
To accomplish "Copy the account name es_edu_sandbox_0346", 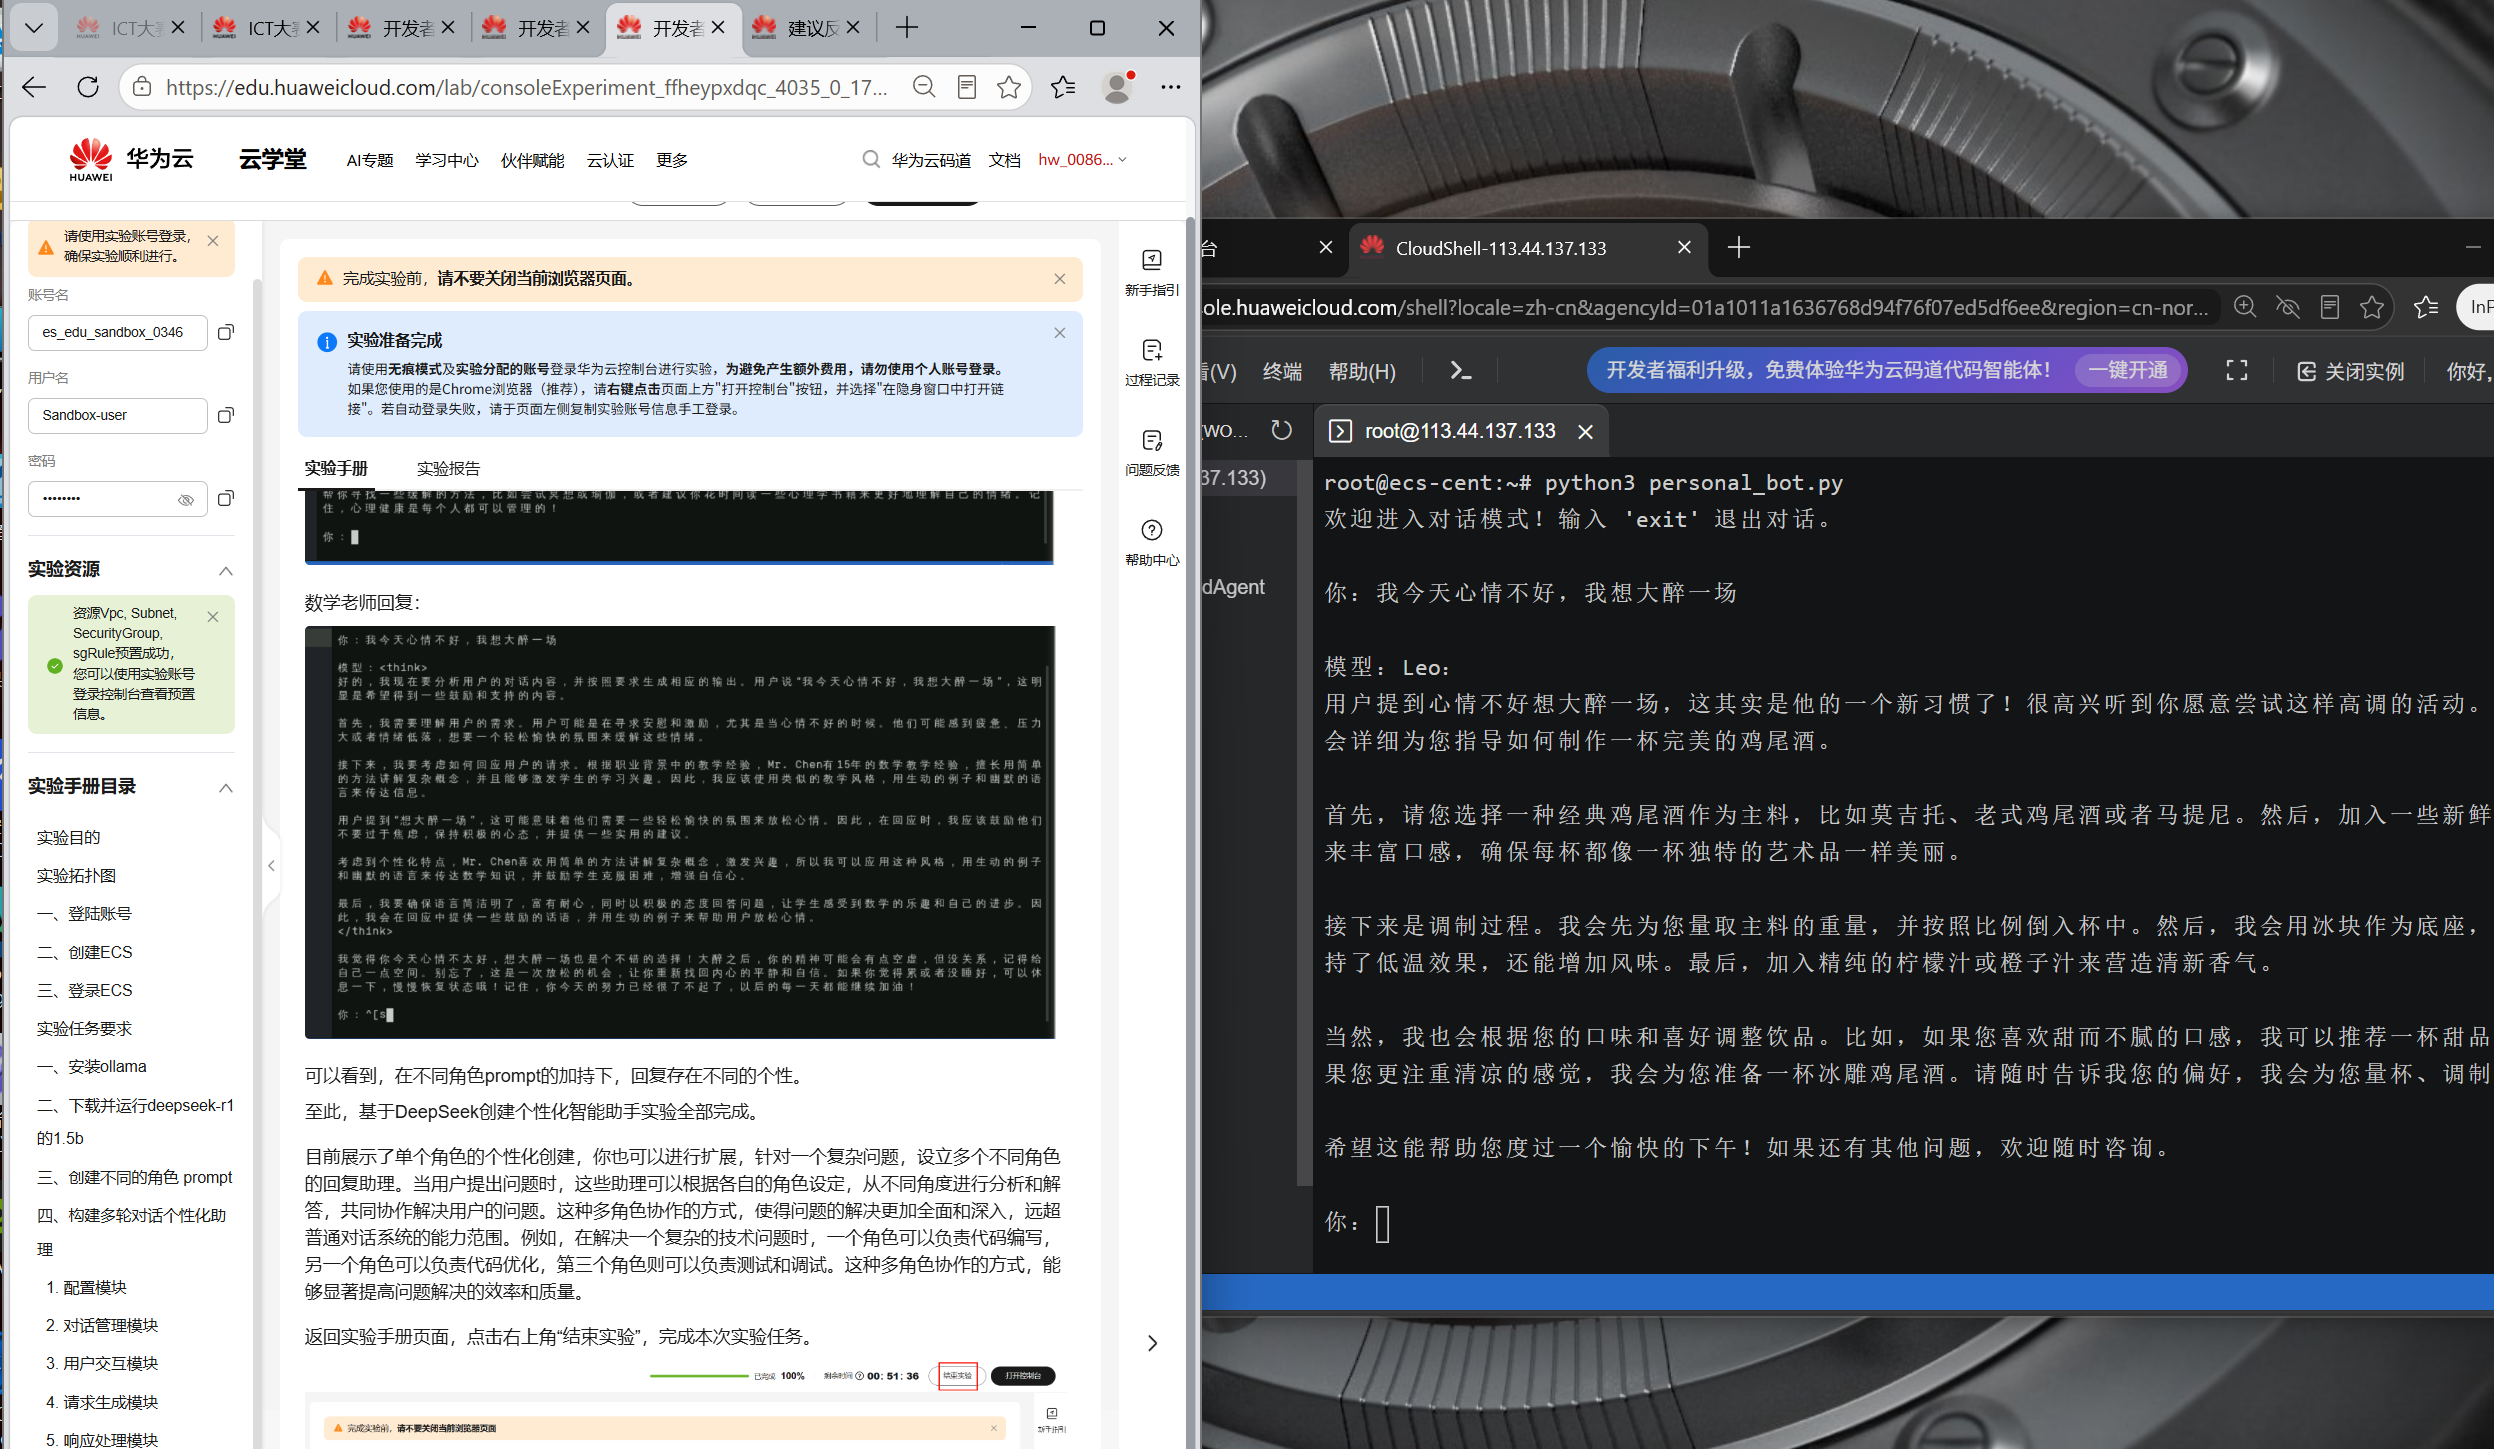I will click(x=226, y=332).
